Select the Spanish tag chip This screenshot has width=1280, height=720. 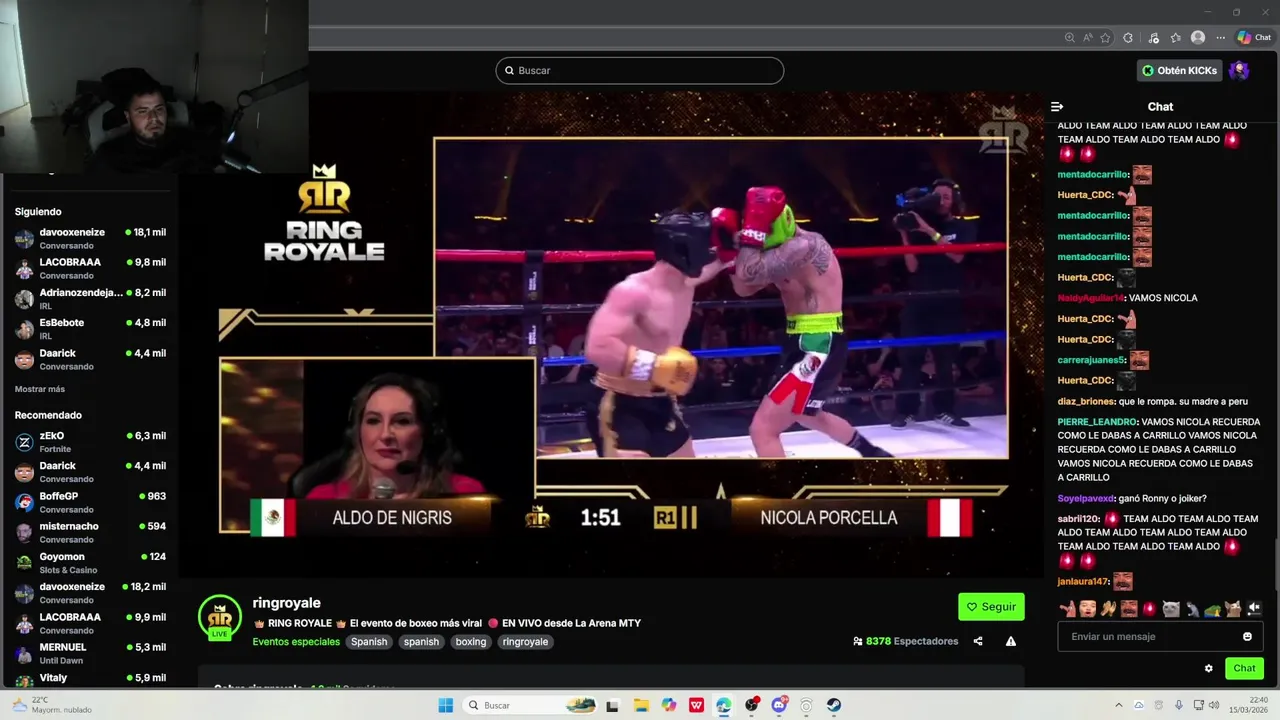369,642
